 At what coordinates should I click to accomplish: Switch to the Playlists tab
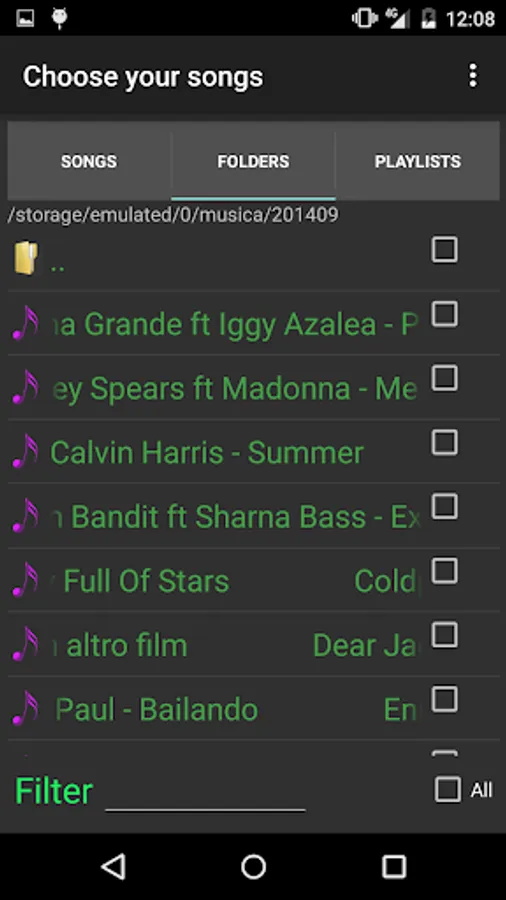(x=418, y=161)
